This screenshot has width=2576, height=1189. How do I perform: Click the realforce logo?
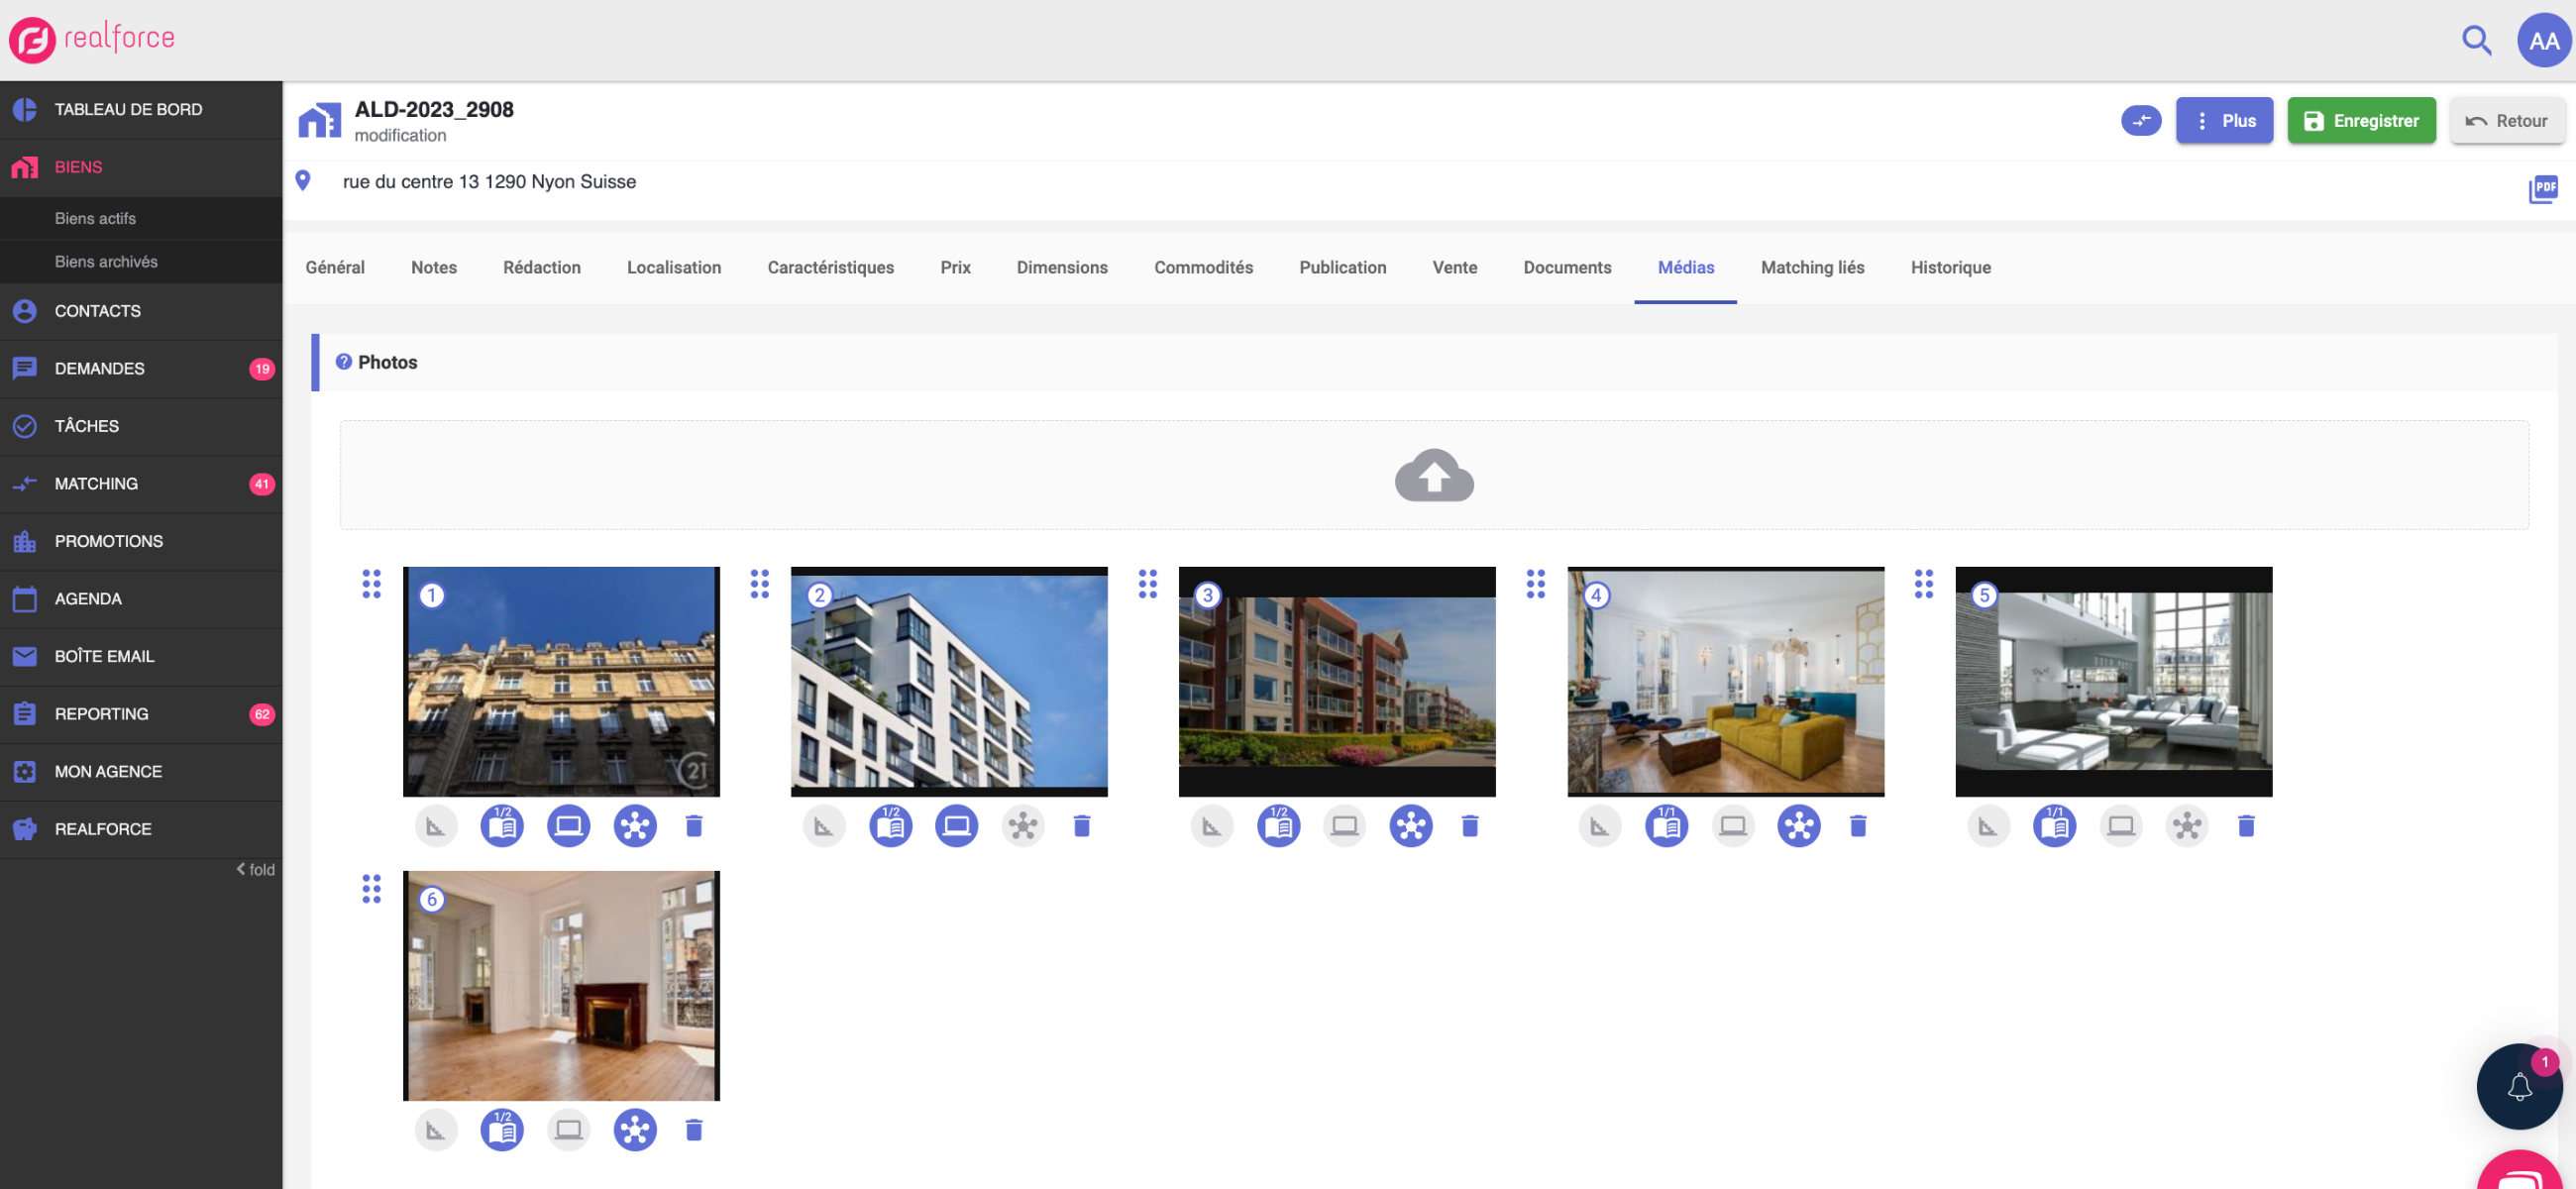point(92,39)
